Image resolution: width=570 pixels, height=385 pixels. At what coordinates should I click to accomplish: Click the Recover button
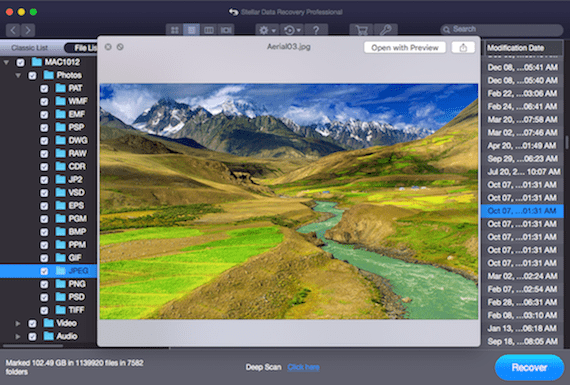pyautogui.click(x=529, y=368)
